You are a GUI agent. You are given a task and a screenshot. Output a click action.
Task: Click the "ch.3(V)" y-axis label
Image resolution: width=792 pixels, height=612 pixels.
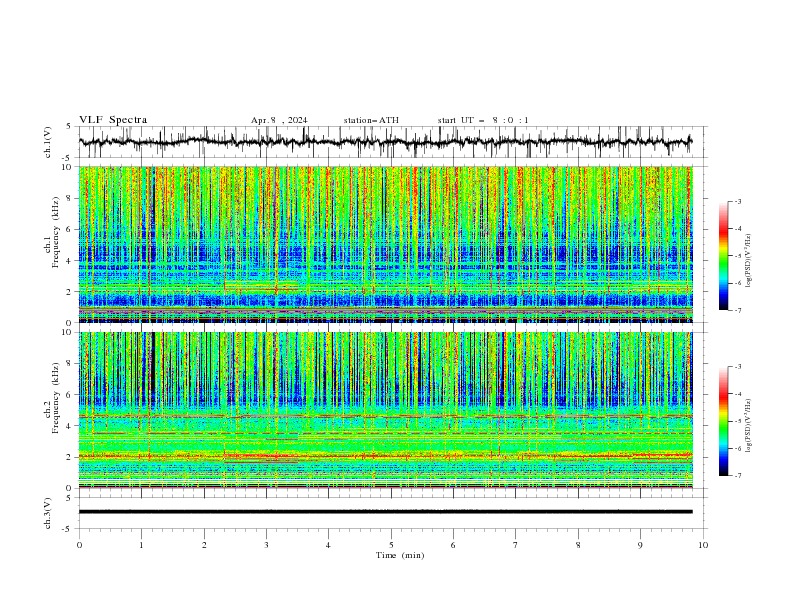point(48,514)
